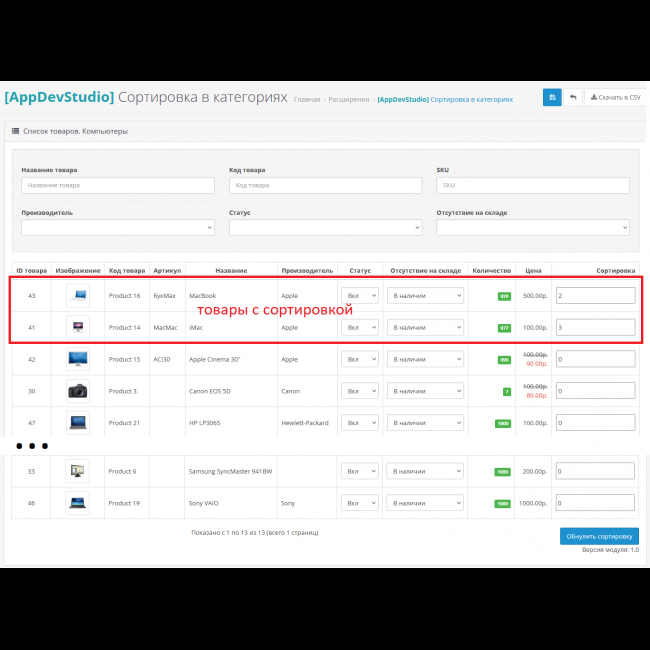Open status dropdown for Samsung SyncMaster row
Image resolution: width=650 pixels, height=650 pixels.
click(x=360, y=471)
